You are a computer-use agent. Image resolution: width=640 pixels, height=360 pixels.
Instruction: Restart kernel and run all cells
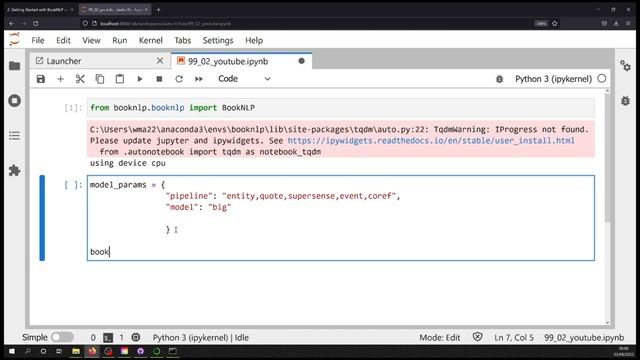pos(199,79)
